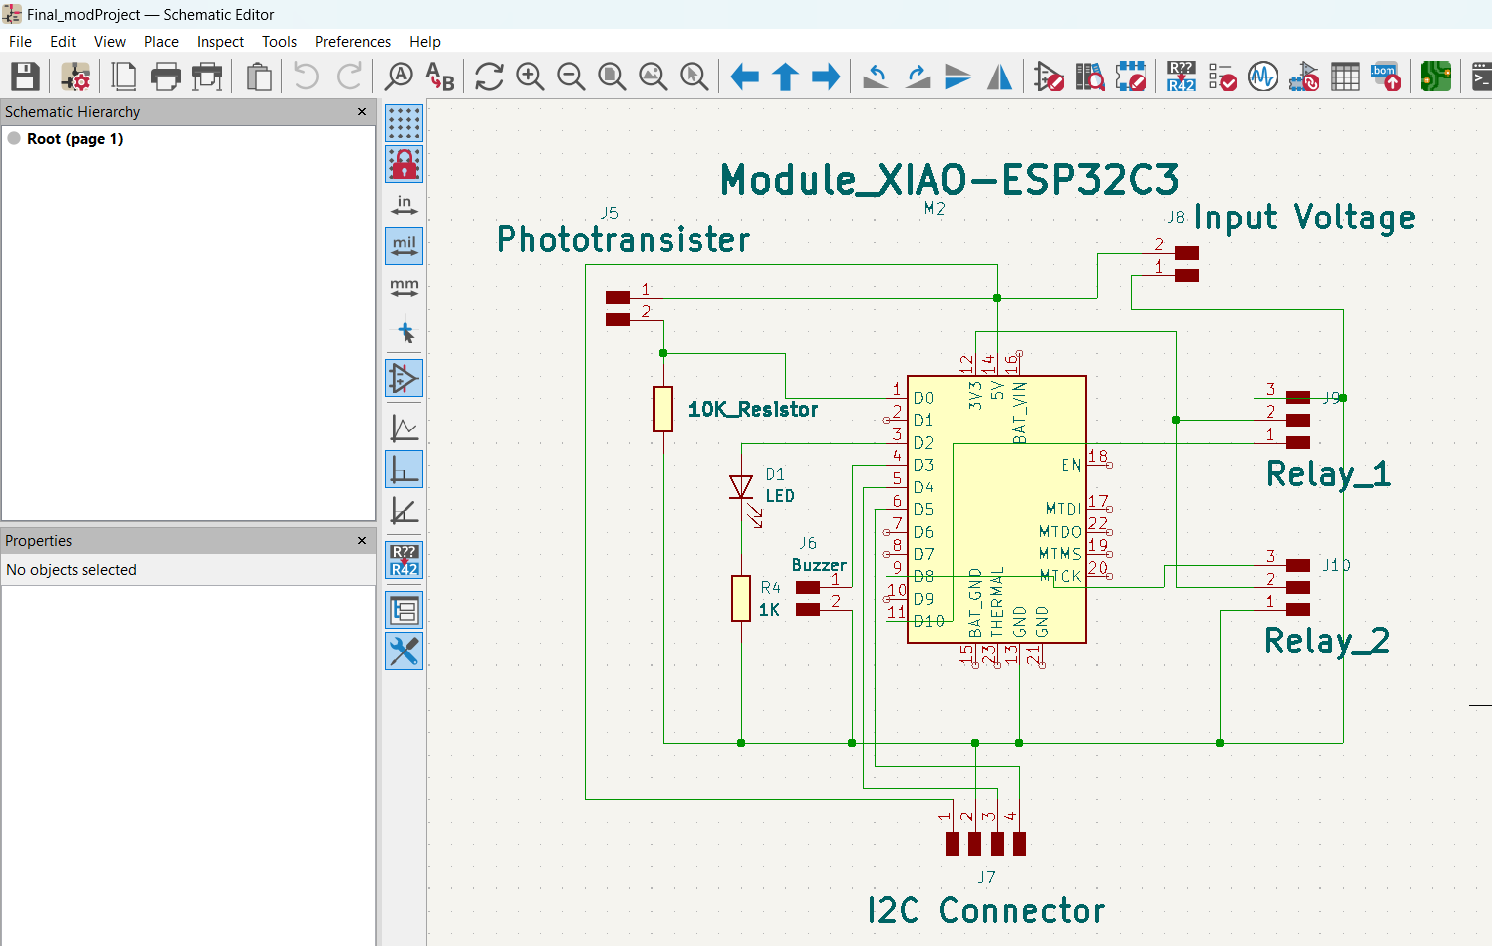Zoom to fit objects
1492x946 pixels.
tap(653, 76)
